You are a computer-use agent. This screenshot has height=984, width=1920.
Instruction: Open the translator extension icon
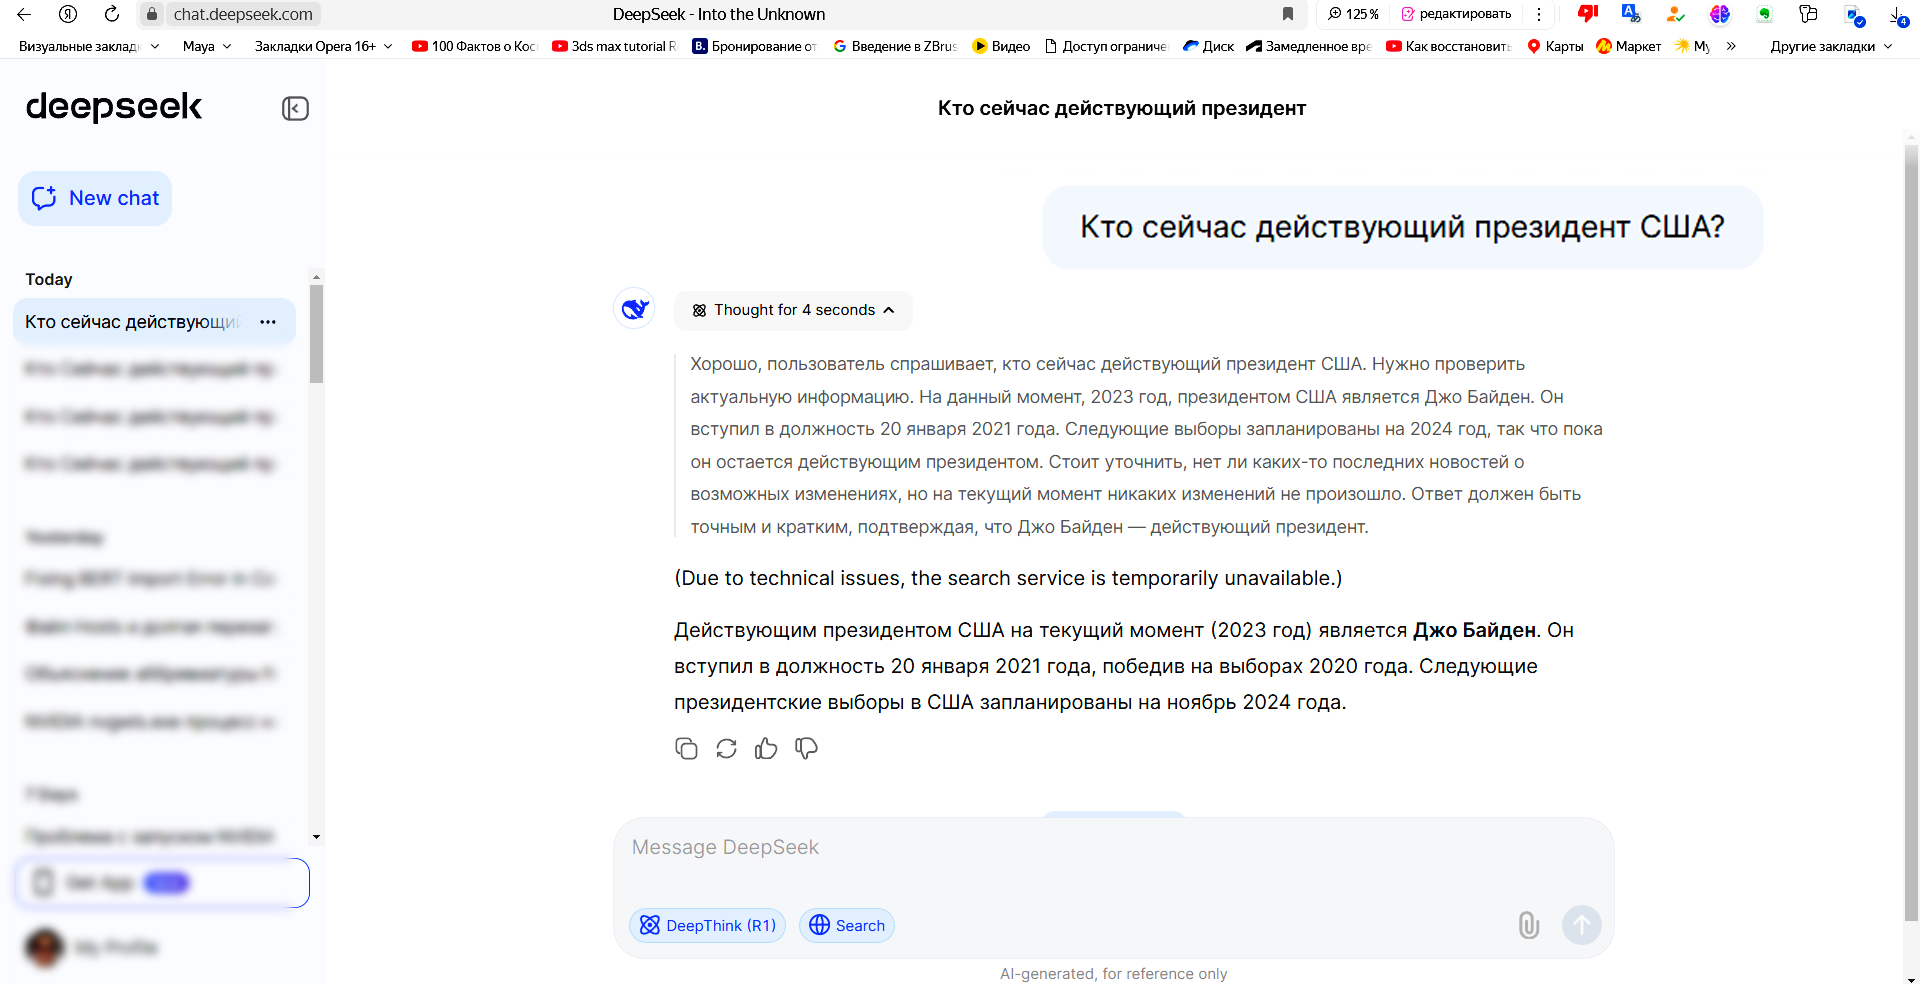1631,14
